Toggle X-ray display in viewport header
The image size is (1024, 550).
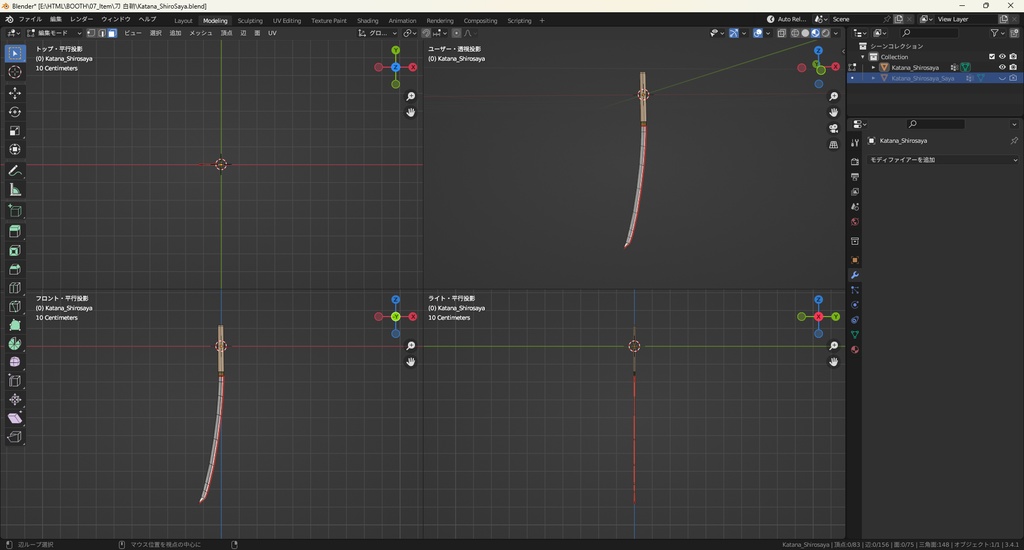[782, 33]
